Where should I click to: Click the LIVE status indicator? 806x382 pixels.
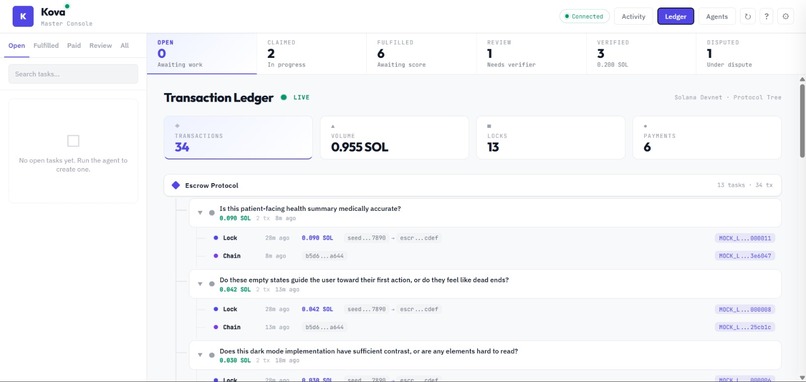tap(296, 97)
